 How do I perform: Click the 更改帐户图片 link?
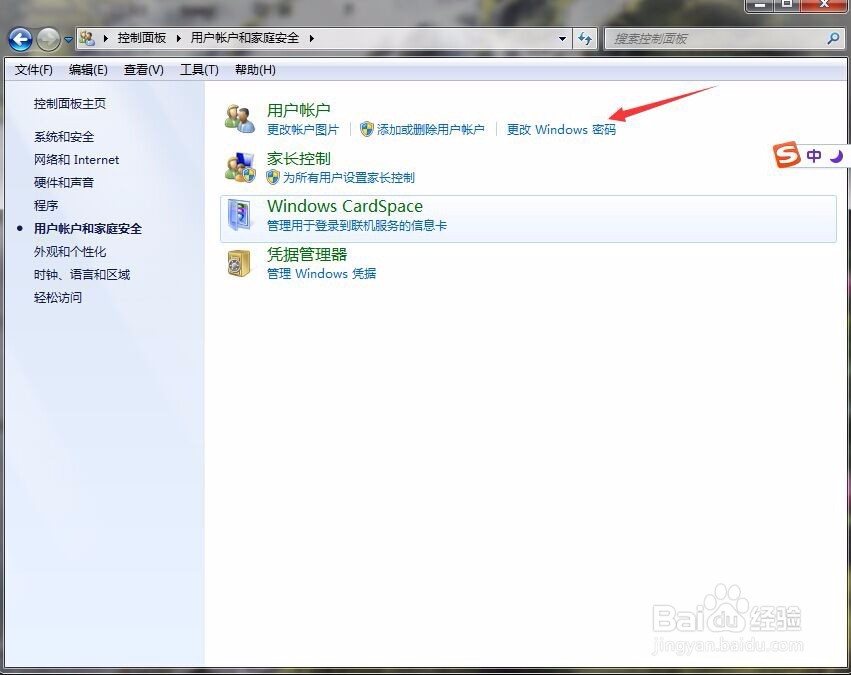303,129
